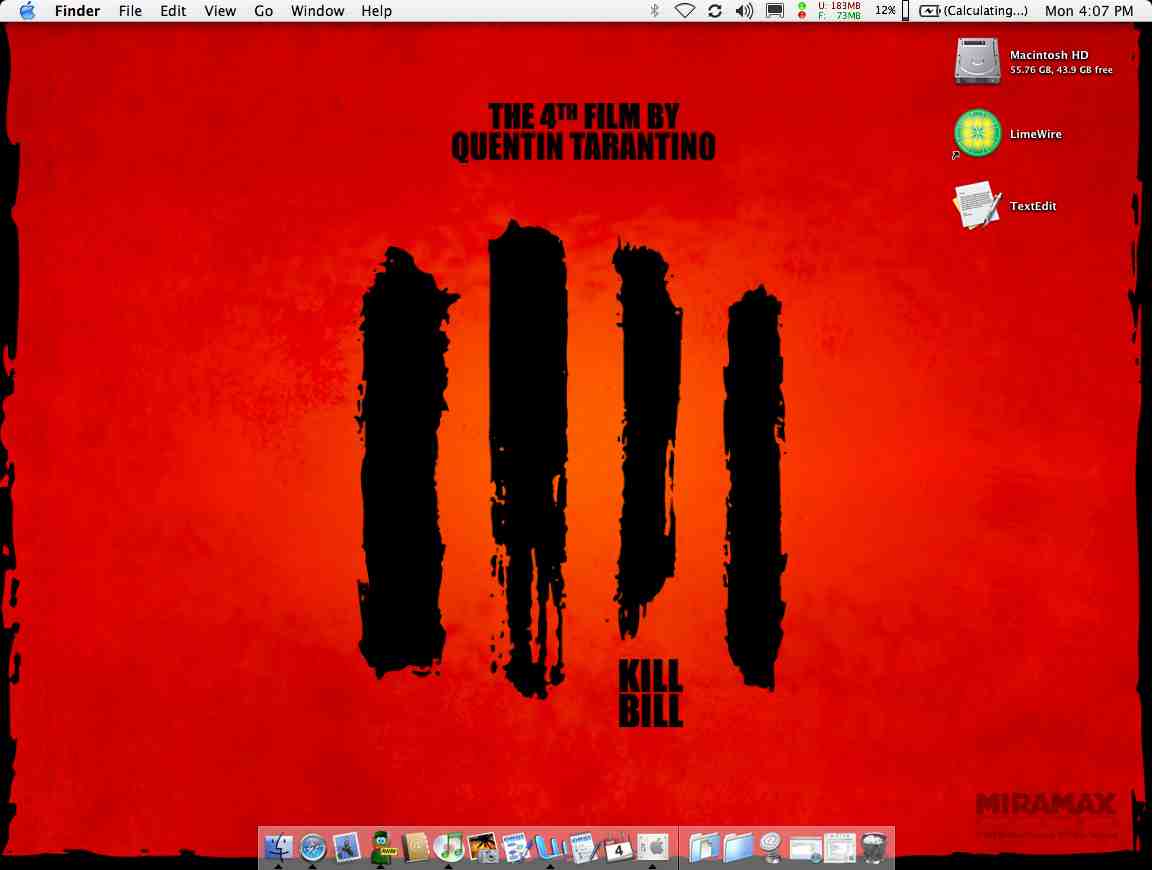The height and width of the screenshot is (870, 1152).
Task: Restore the minimized window beside the Trash
Action: 839,847
